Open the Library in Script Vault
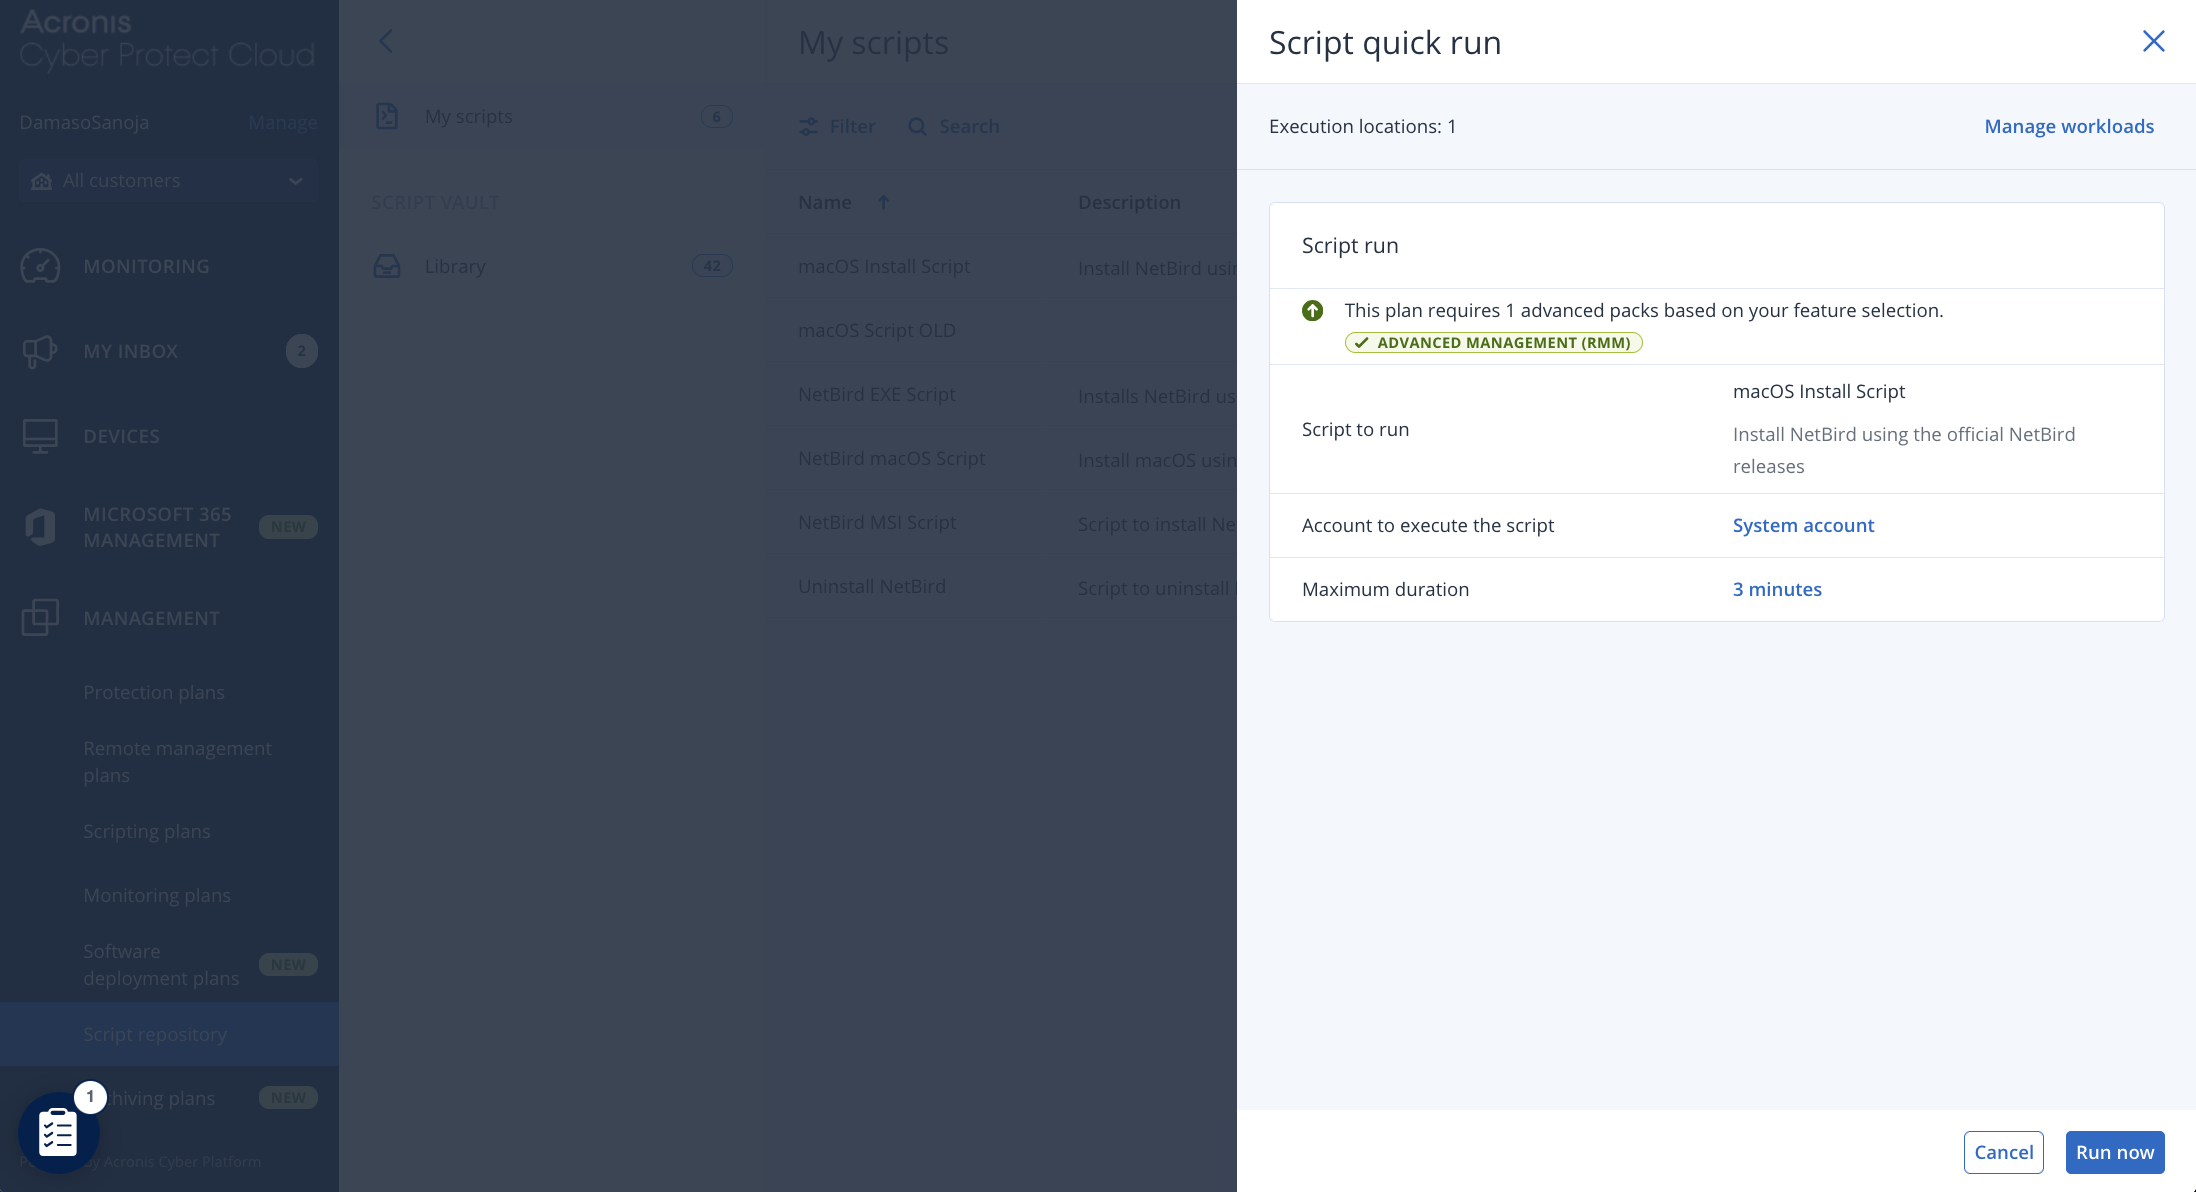 (455, 266)
